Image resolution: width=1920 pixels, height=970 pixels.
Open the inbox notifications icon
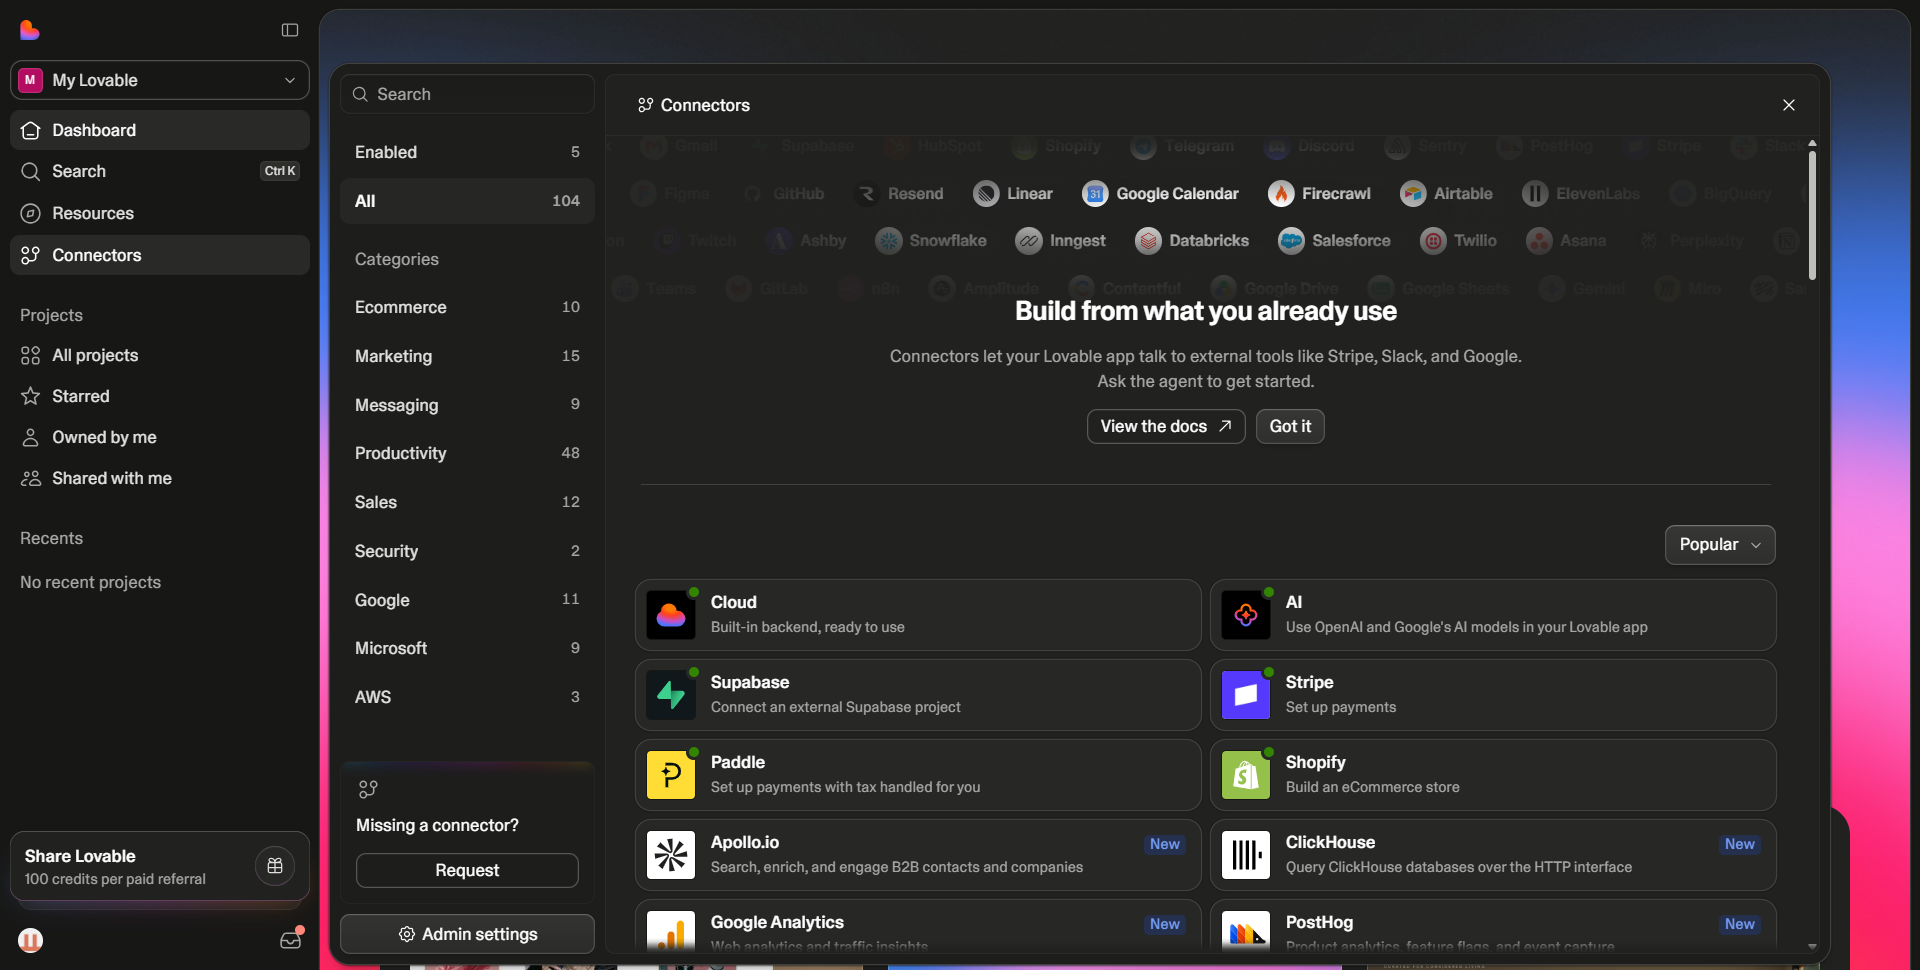pyautogui.click(x=291, y=939)
